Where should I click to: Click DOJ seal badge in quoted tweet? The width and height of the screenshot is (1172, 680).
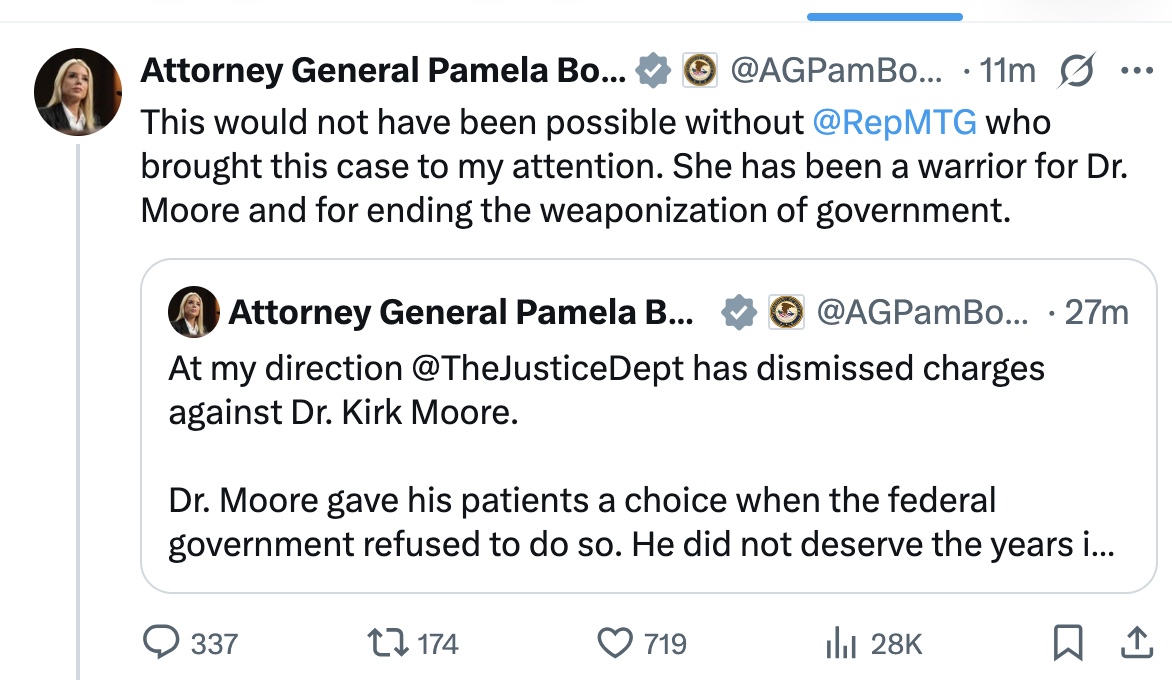click(786, 313)
